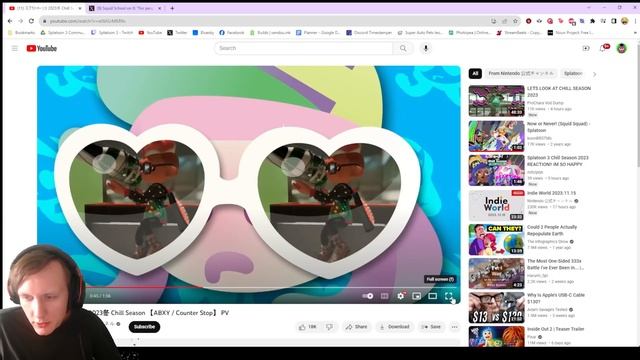Image resolution: width=640 pixels, height=360 pixels.
Task: Open the player settings gear
Action: click(x=401, y=296)
